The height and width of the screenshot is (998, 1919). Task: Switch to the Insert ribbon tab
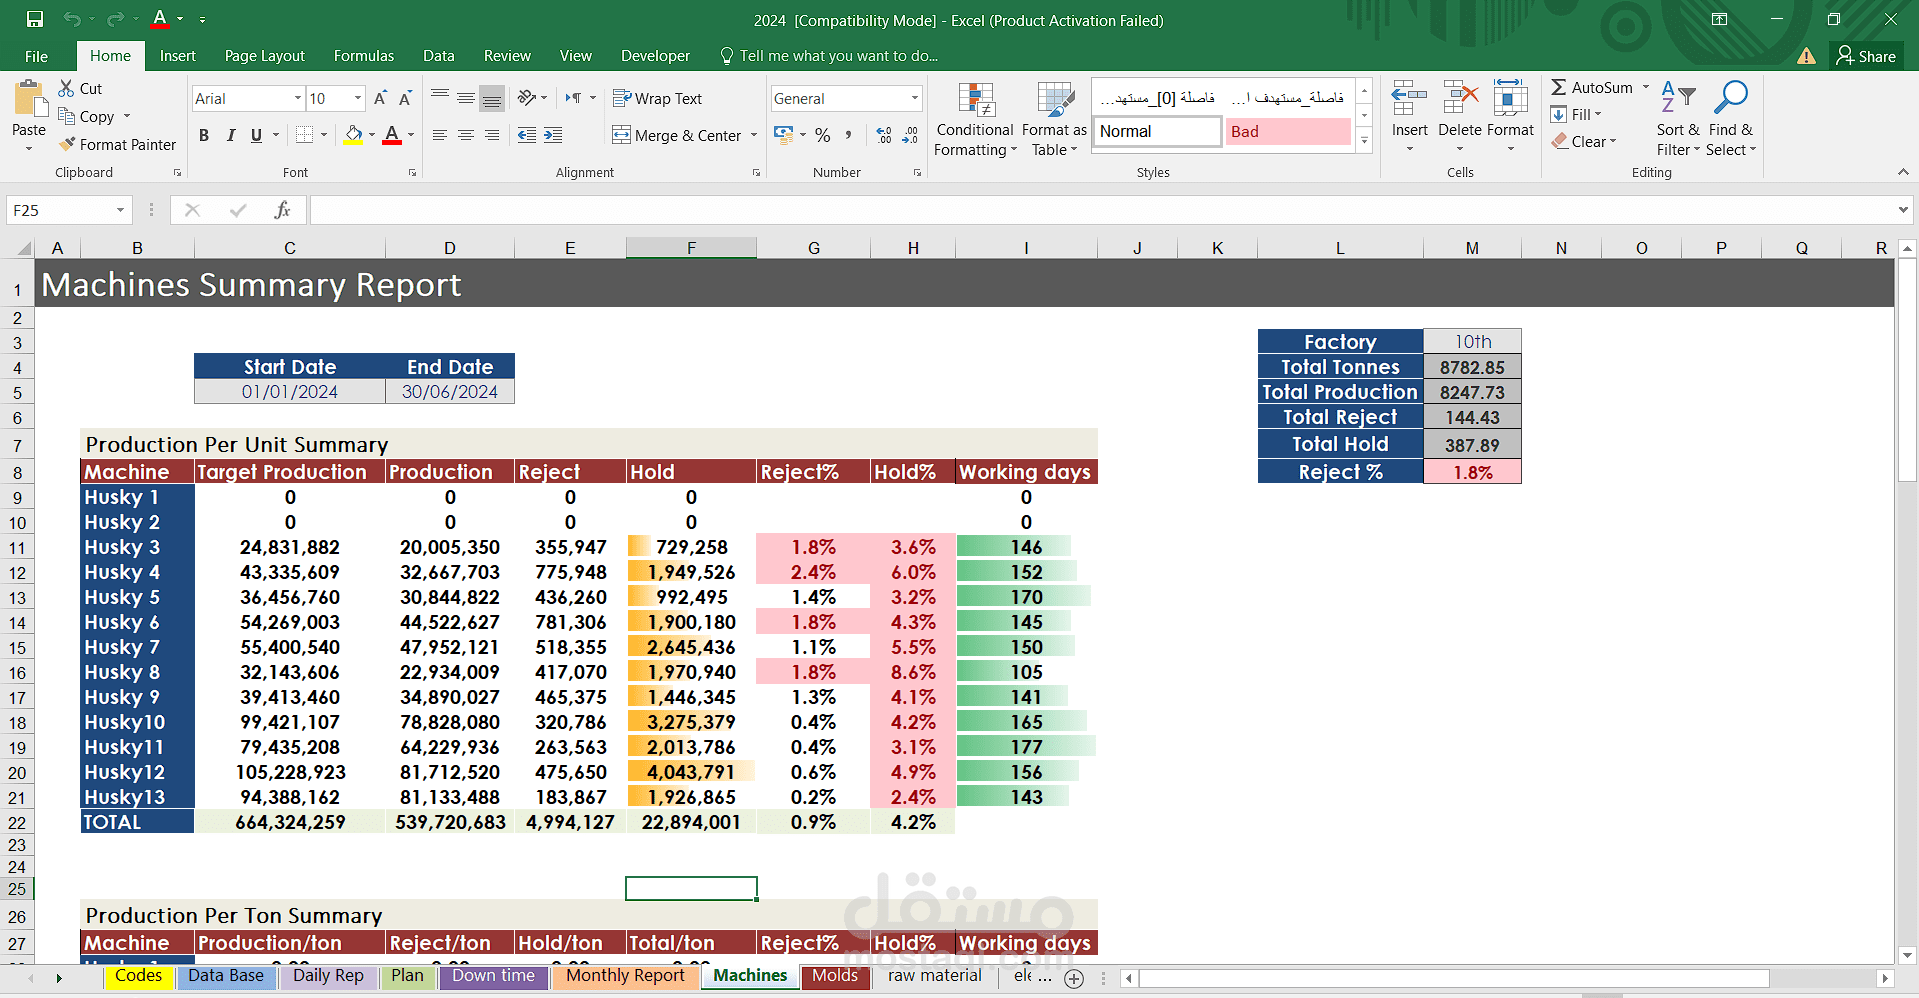[x=178, y=56]
